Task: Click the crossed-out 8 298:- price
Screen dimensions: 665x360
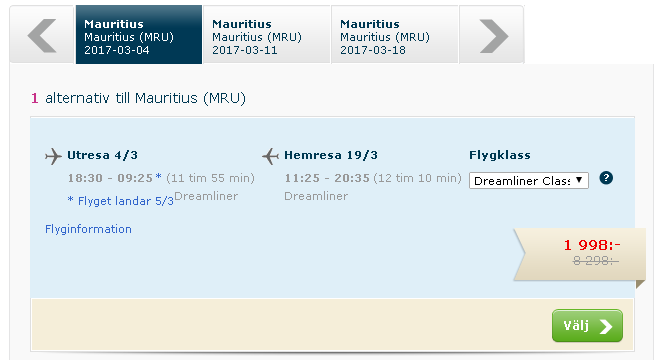Action: [x=595, y=260]
